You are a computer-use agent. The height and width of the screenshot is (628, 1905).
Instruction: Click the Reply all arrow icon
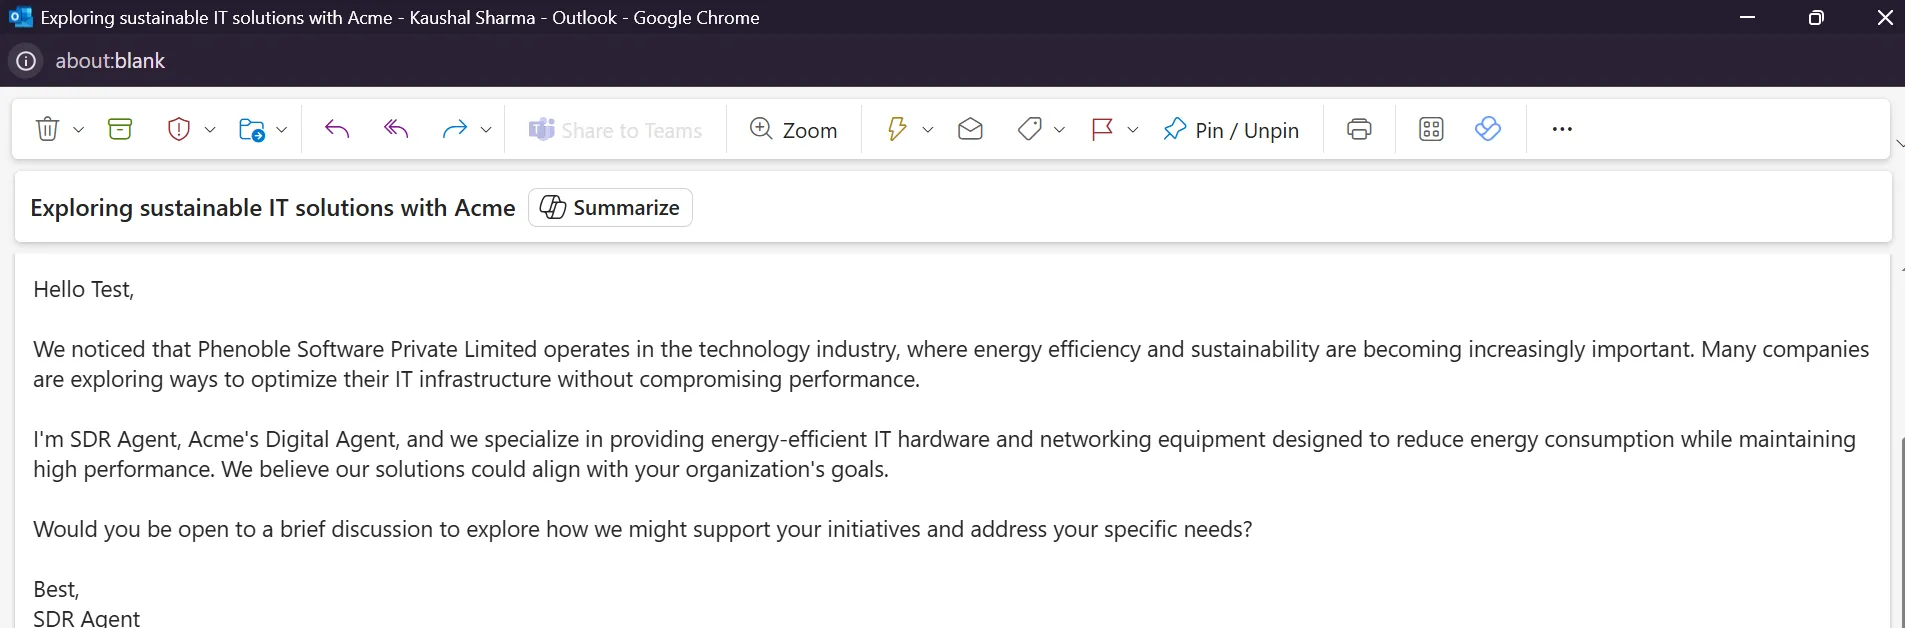396,129
